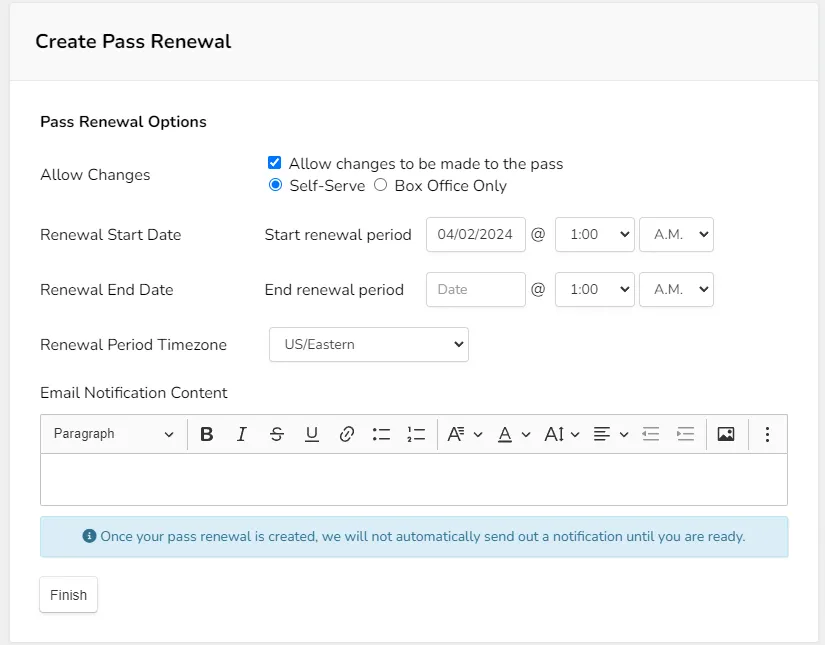
Task: Uncheck Allow changes to be made to the pass
Action: point(275,163)
